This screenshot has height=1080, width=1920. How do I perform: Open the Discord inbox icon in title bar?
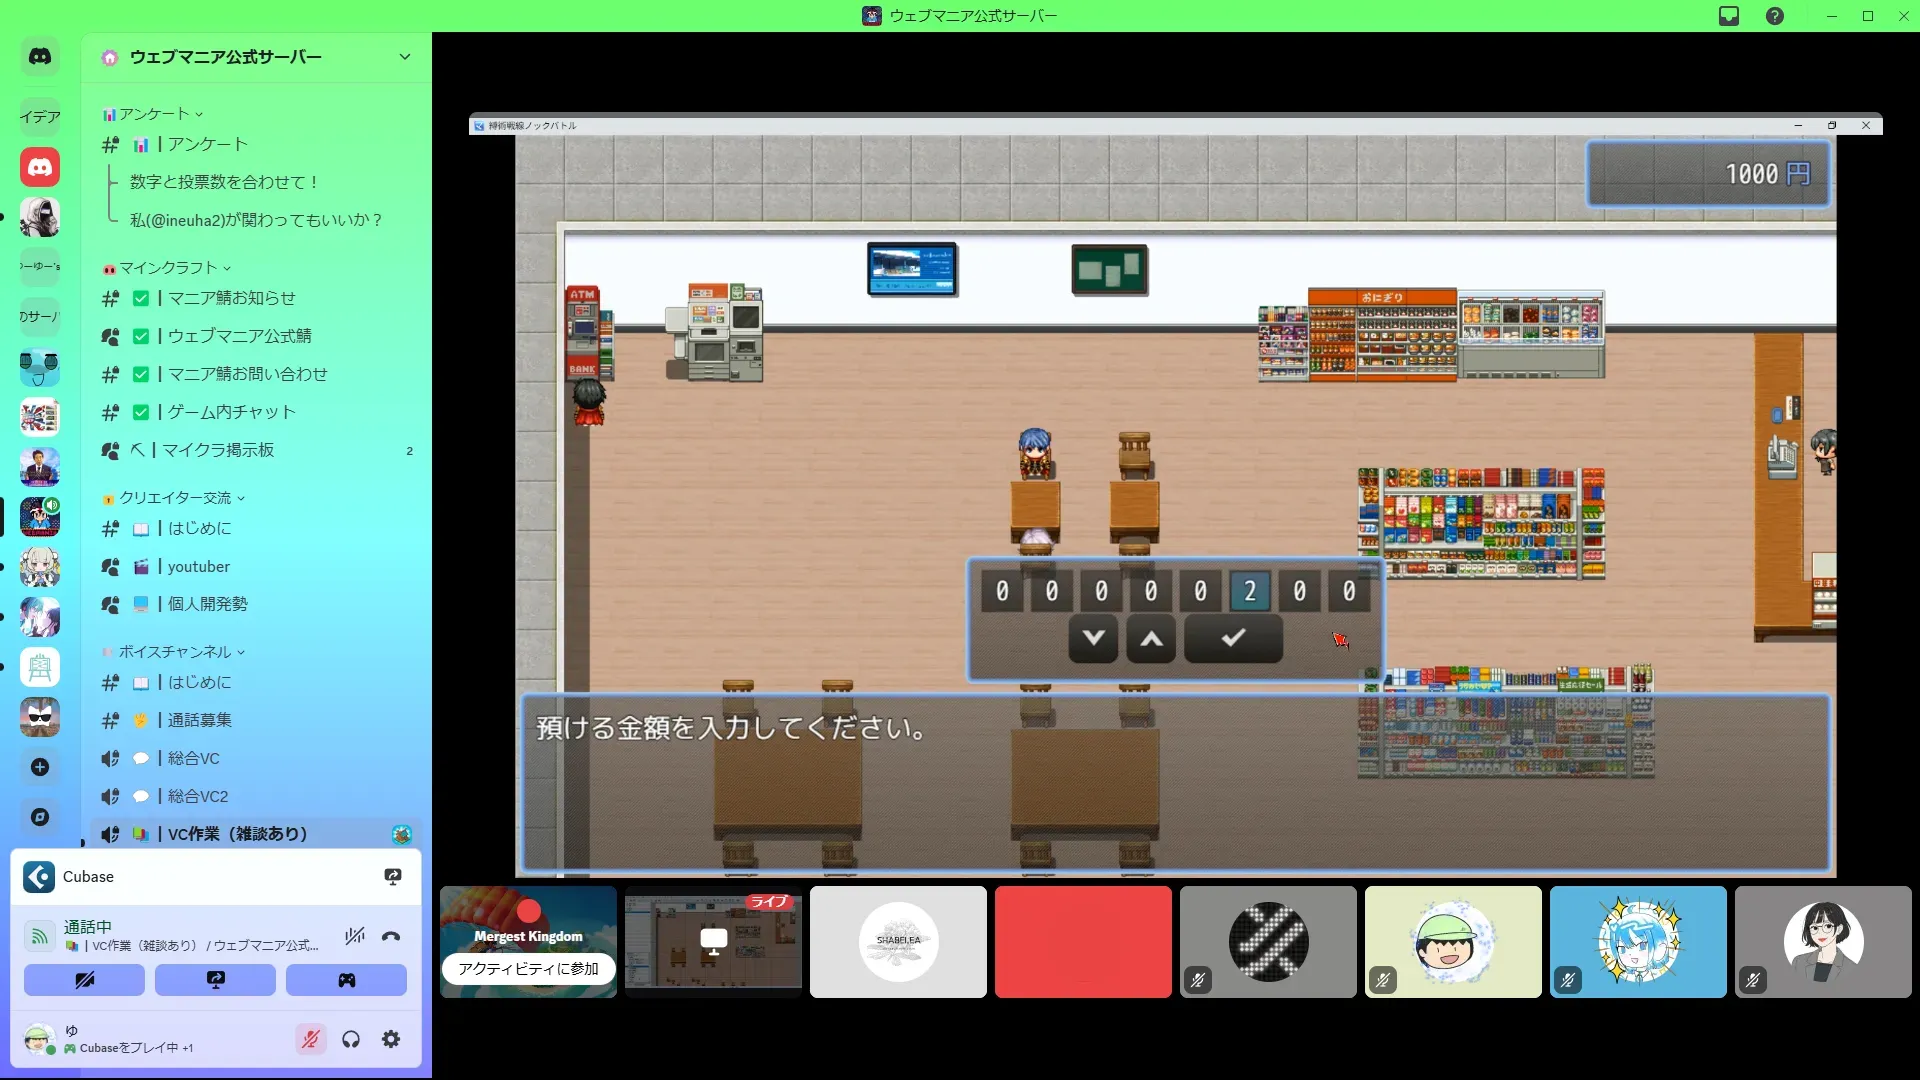point(1729,16)
